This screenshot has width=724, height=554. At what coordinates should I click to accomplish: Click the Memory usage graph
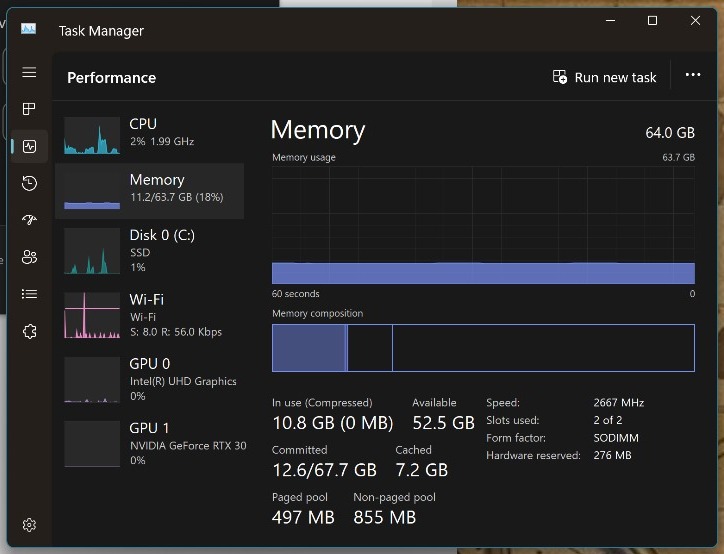[x=483, y=225]
